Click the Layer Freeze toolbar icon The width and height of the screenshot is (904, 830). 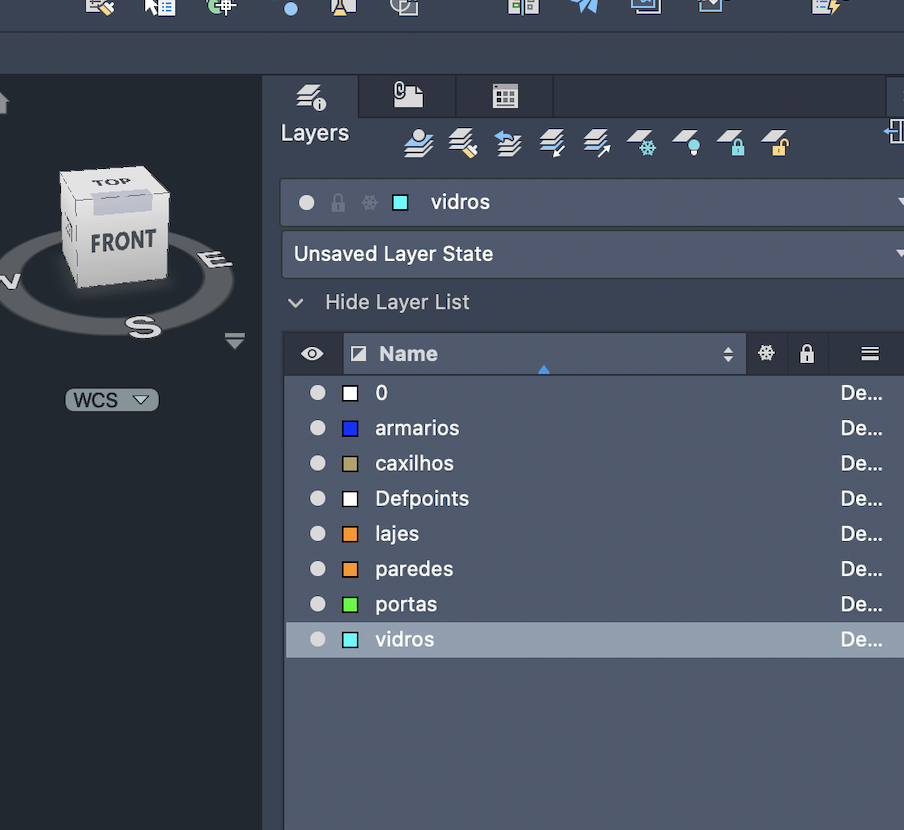click(x=641, y=143)
